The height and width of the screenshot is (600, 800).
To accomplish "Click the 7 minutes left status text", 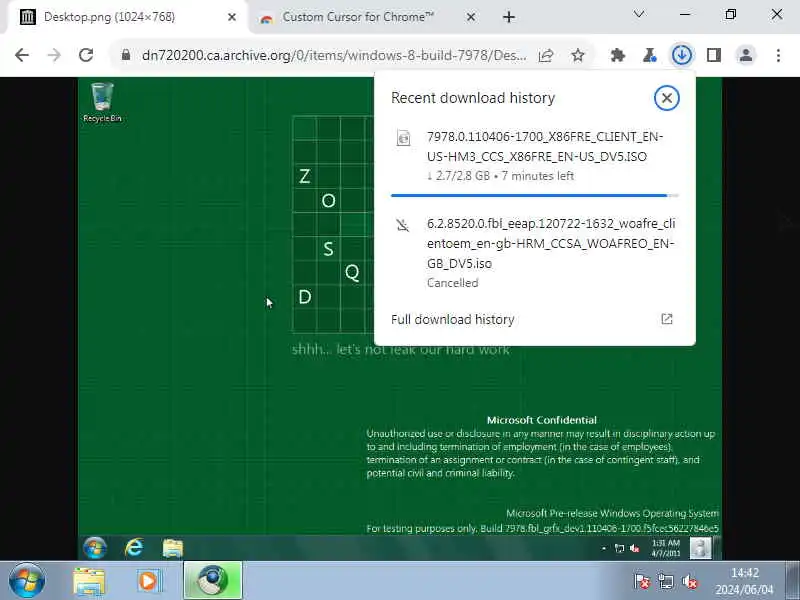I will click(538, 176).
